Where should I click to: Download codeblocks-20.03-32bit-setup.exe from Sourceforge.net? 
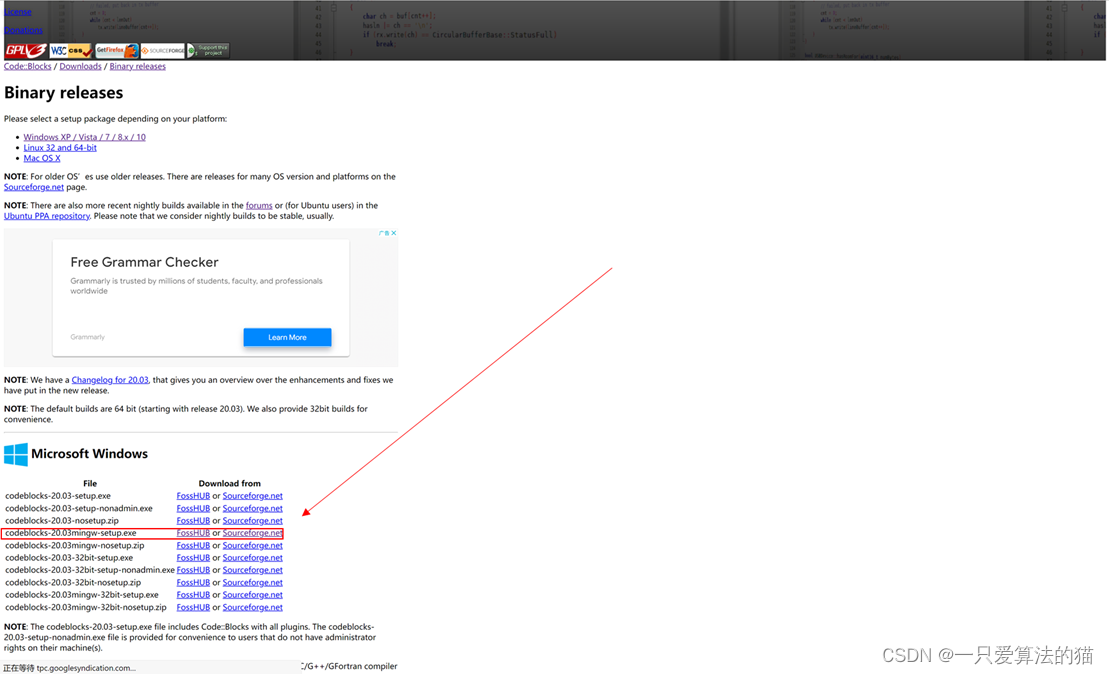coord(252,558)
